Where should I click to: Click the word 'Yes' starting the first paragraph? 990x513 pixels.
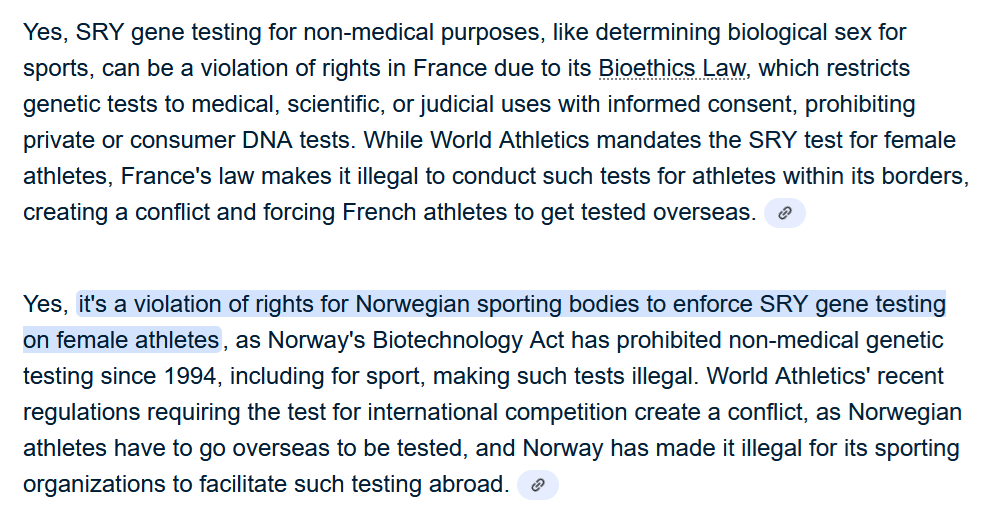click(x=43, y=33)
